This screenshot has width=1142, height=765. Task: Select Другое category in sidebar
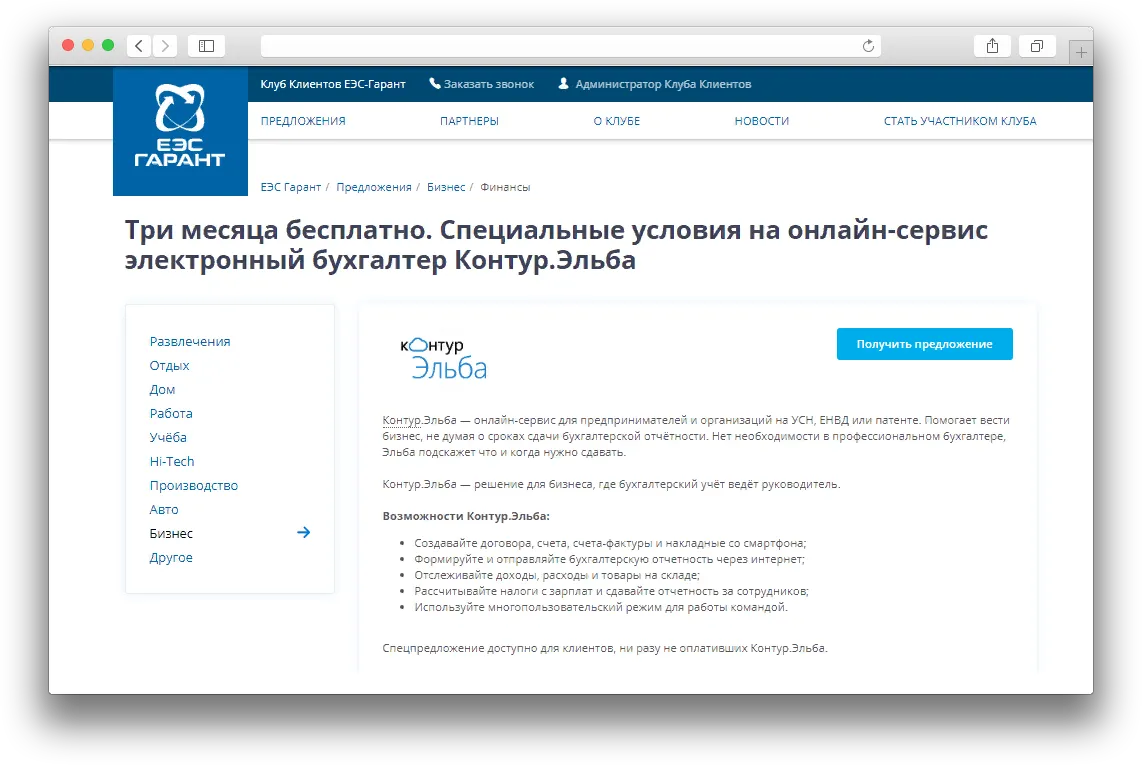pos(171,557)
